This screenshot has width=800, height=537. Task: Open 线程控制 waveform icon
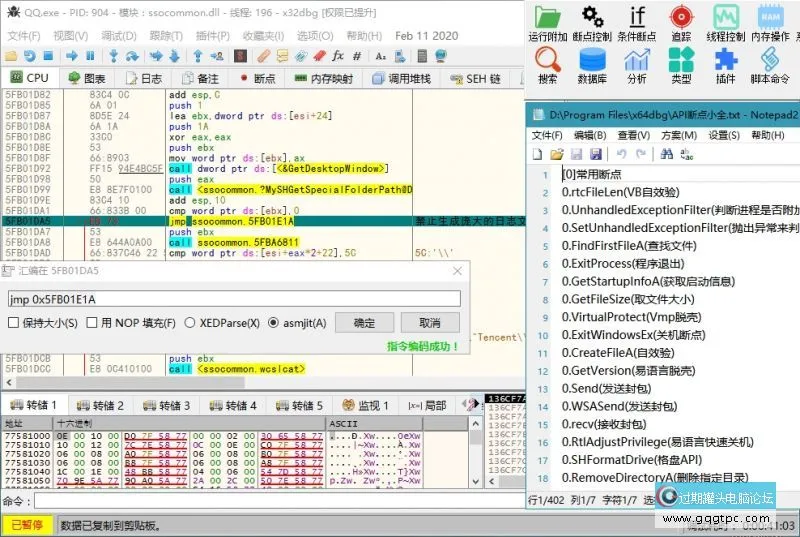tap(726, 23)
